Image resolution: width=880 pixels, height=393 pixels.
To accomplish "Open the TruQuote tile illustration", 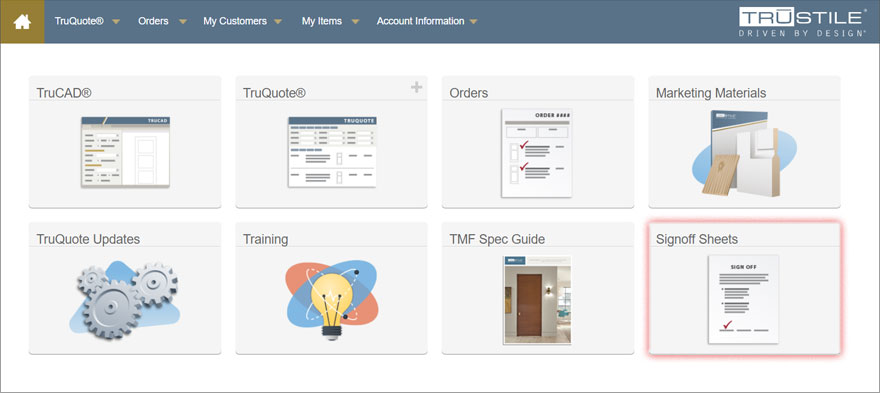I will point(332,152).
